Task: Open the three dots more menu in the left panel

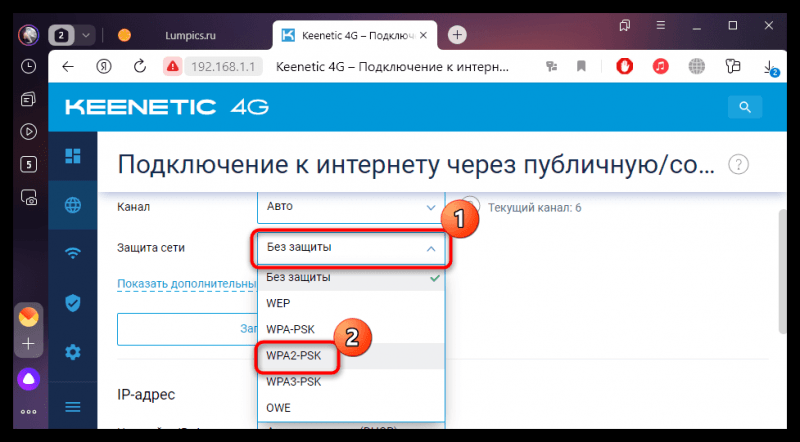Action: [29, 412]
